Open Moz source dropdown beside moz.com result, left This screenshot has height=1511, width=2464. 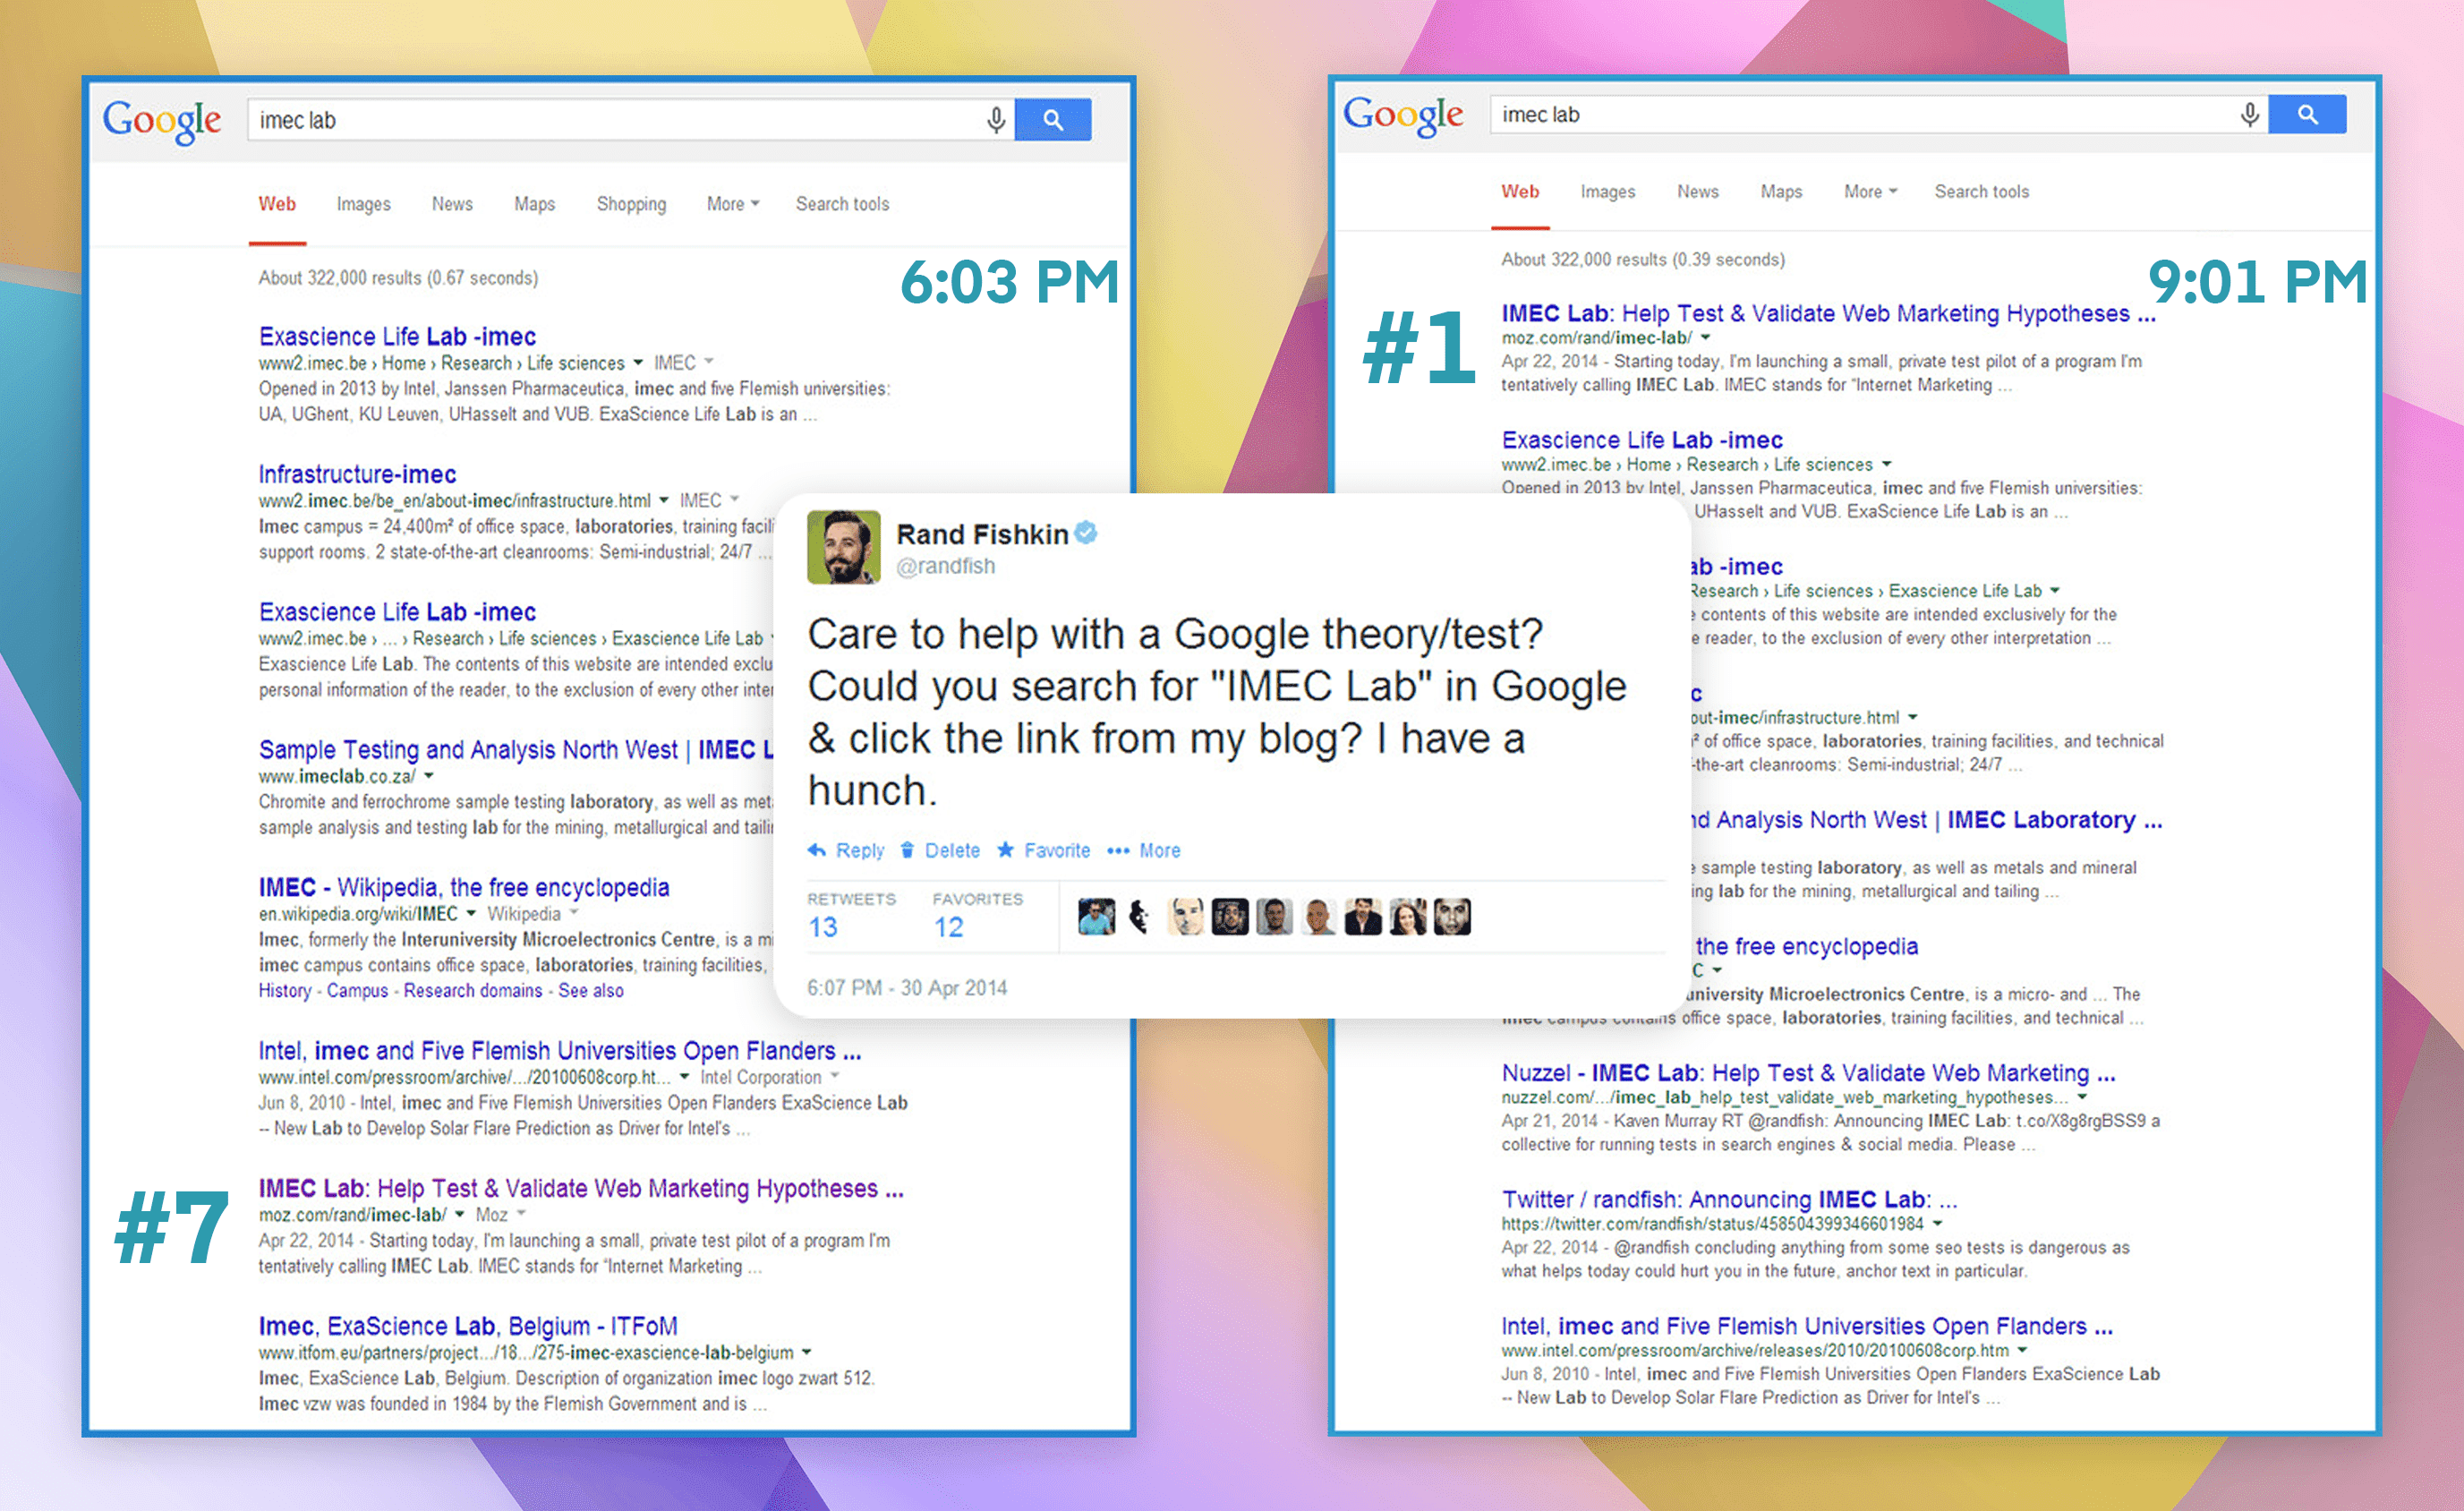pos(501,1214)
